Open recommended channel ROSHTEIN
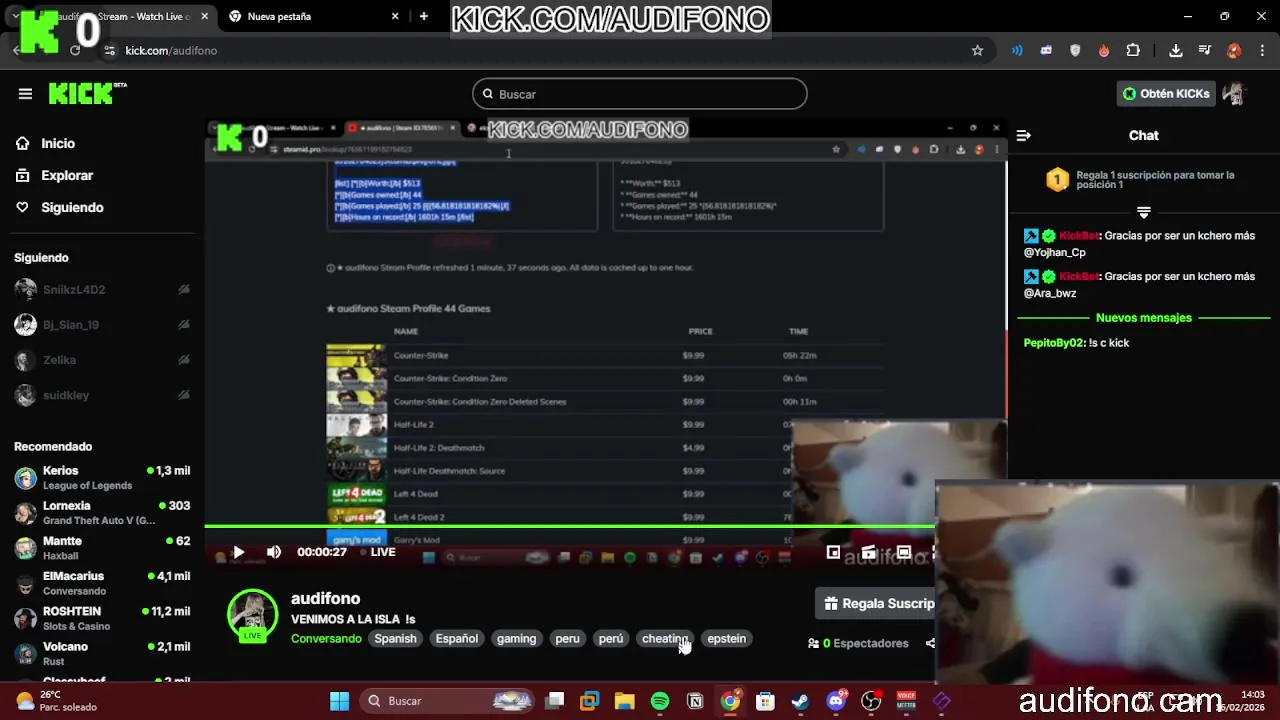This screenshot has width=1280, height=720. tap(100, 618)
